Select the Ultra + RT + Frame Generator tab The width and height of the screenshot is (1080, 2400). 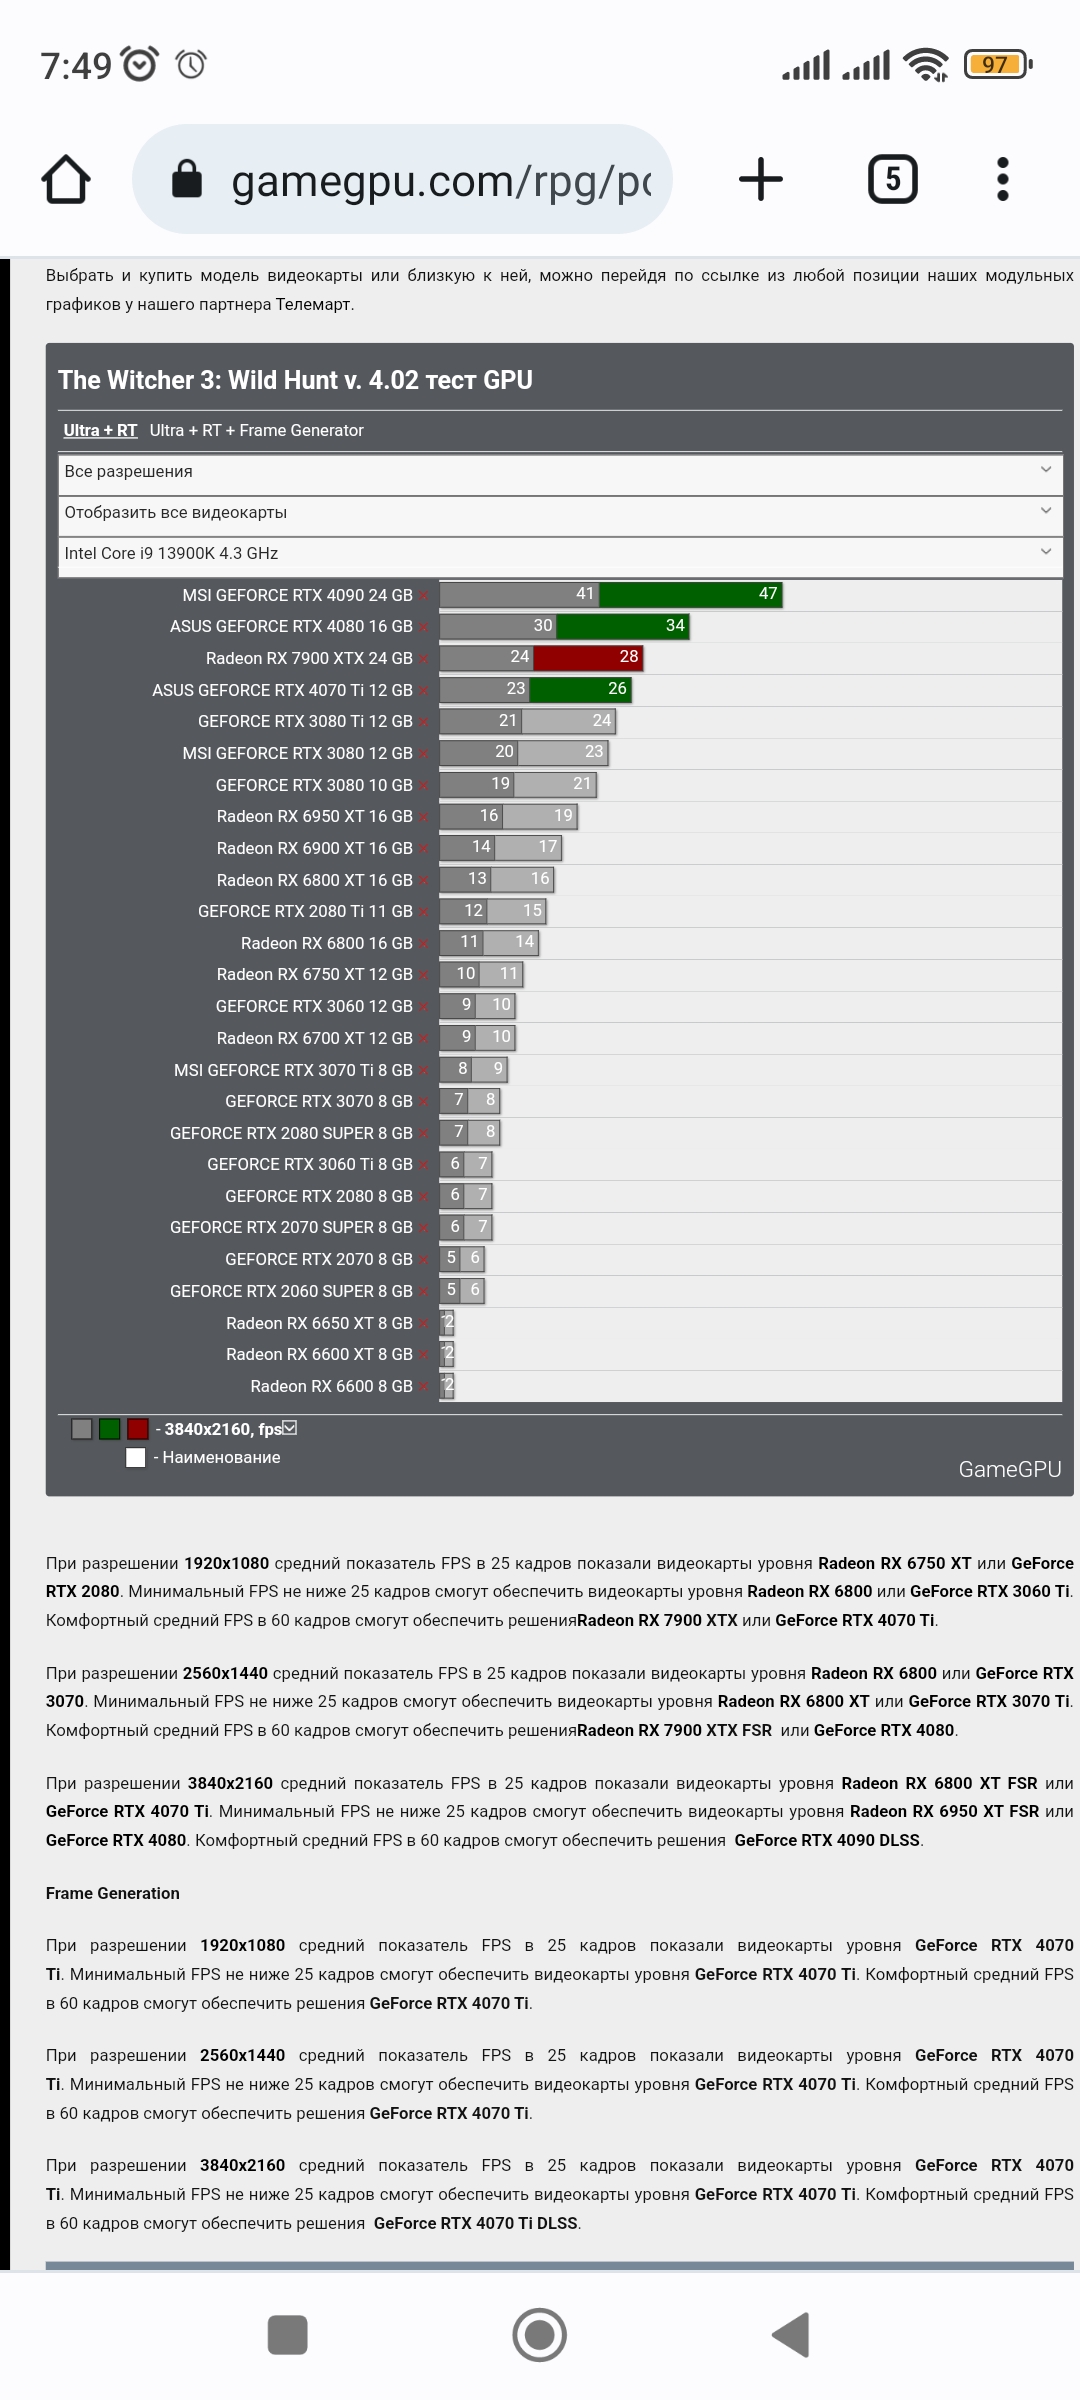(256, 430)
